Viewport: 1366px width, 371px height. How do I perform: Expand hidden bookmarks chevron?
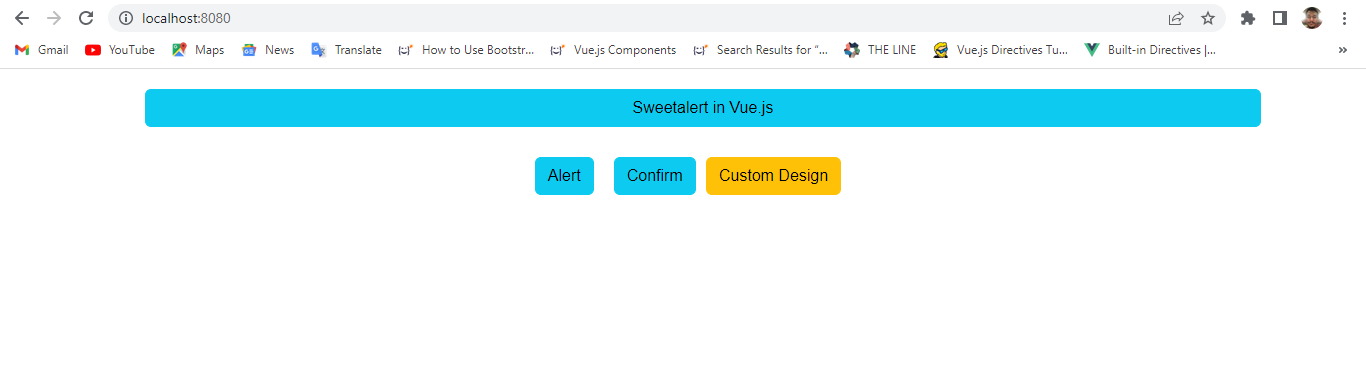[x=1343, y=50]
